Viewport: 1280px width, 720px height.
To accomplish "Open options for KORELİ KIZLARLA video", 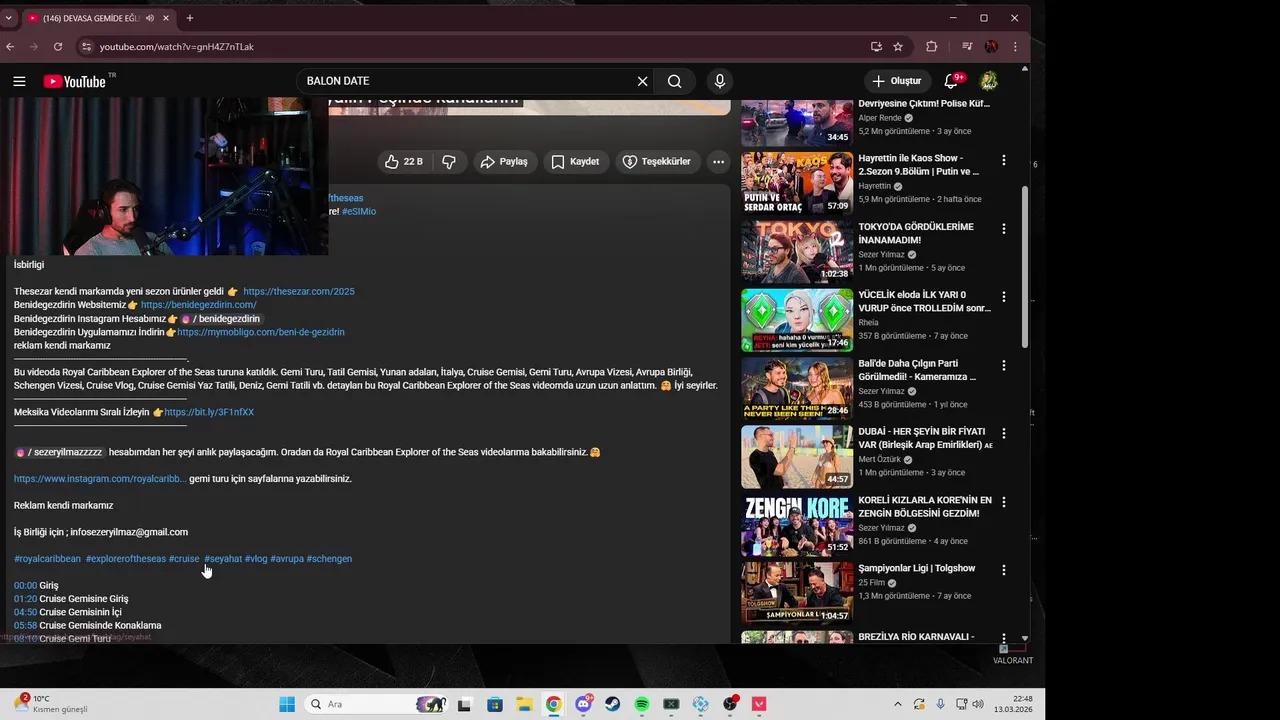I will (x=1004, y=502).
